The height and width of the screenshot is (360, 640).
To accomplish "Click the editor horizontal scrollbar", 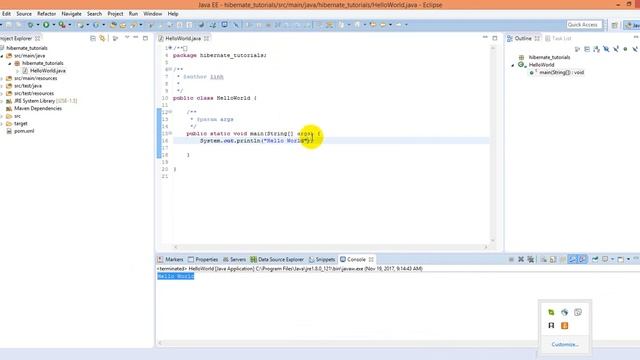I will click(331, 247).
